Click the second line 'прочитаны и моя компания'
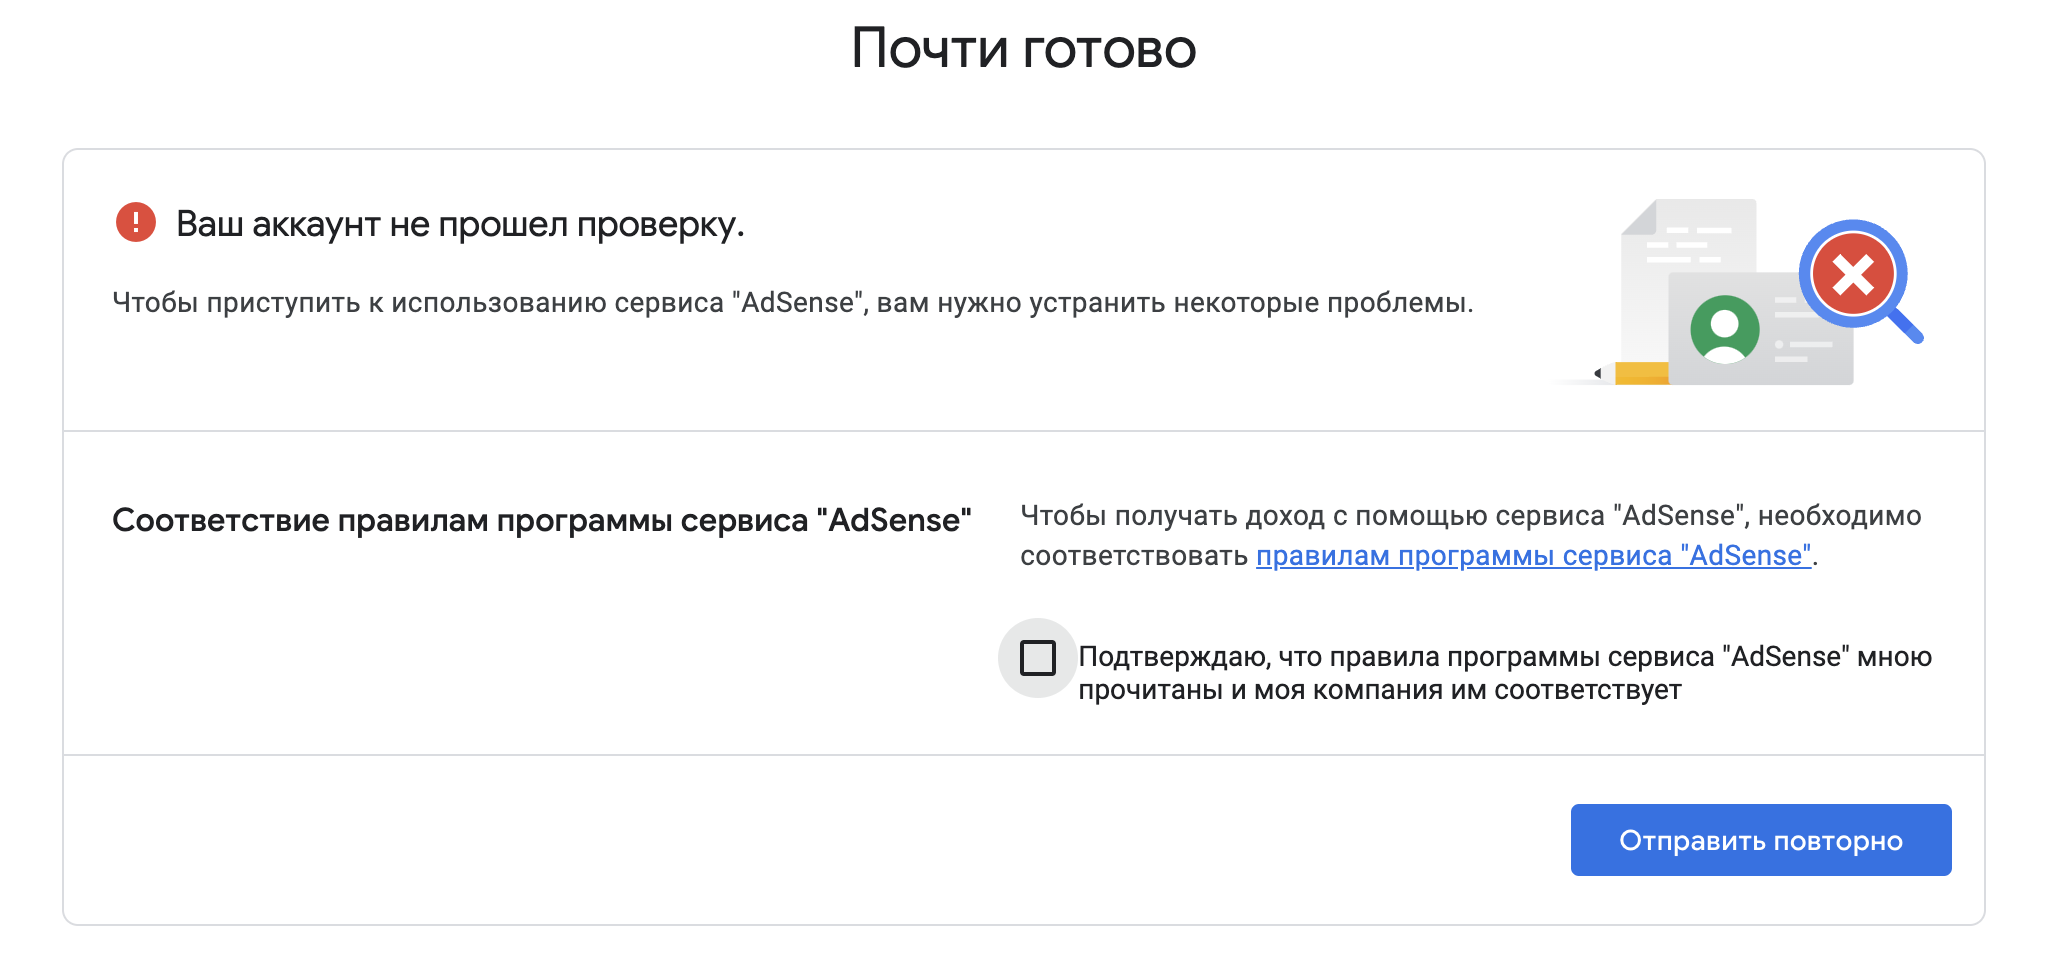This screenshot has height=976, width=2046. coord(1380,690)
